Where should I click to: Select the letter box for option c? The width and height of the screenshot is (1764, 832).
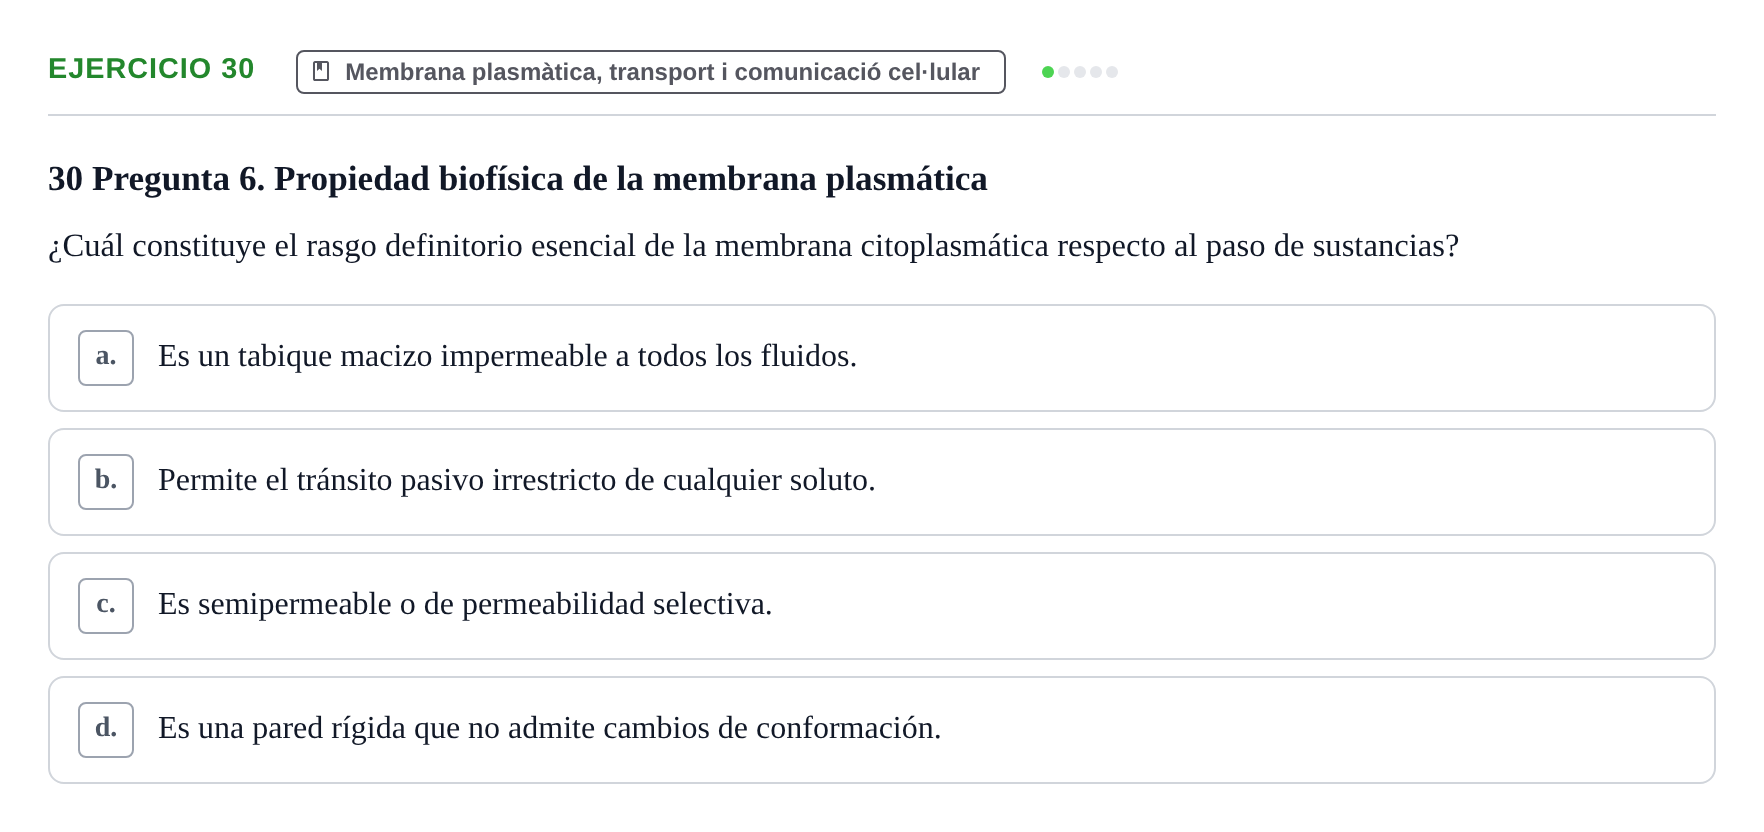click(106, 606)
